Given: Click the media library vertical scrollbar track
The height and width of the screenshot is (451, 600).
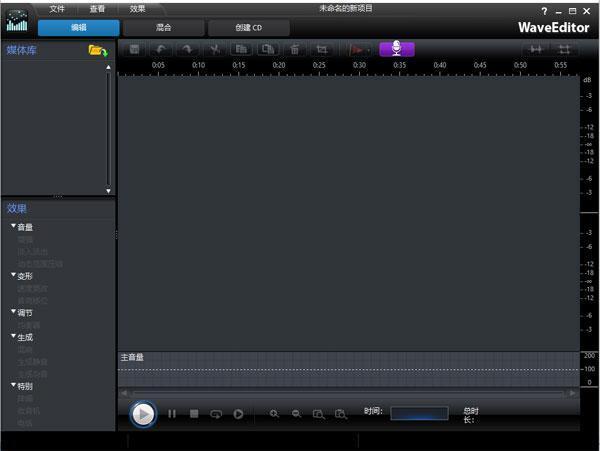Looking at the screenshot, I should [108, 129].
